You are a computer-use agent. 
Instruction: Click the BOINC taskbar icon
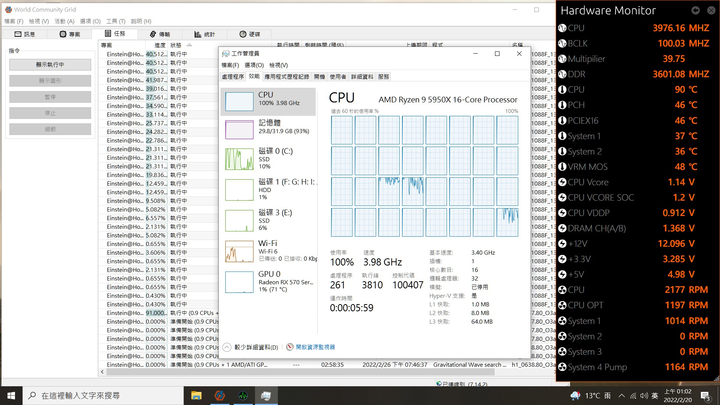(x=219, y=395)
